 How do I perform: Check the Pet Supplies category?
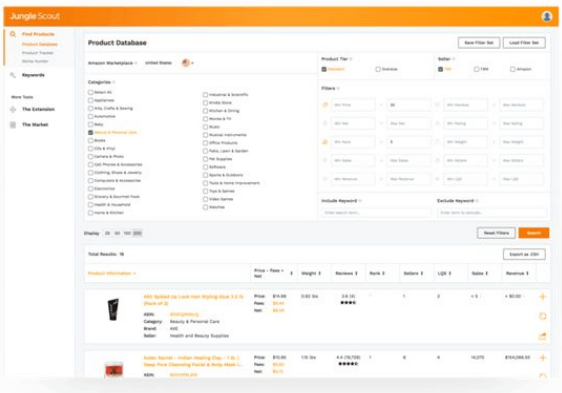205,159
